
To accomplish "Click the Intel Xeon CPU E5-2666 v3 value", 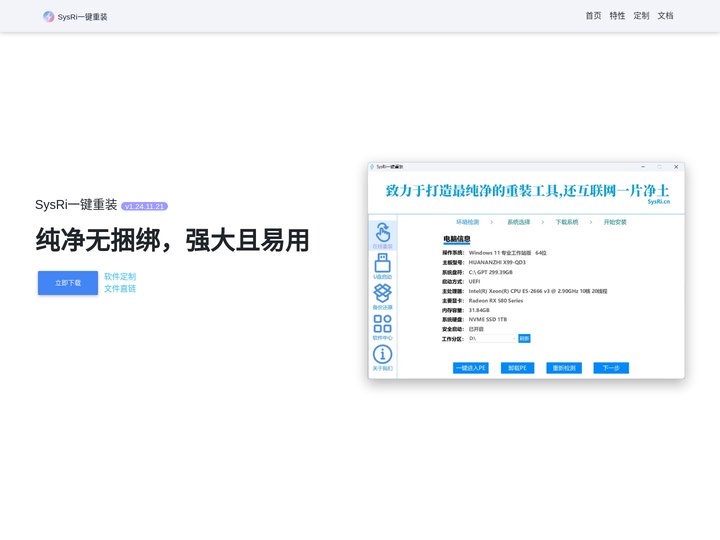I will (538, 291).
